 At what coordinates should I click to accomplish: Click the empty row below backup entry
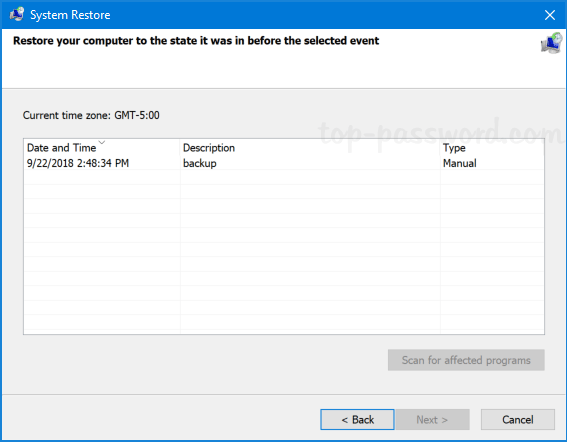(284, 178)
